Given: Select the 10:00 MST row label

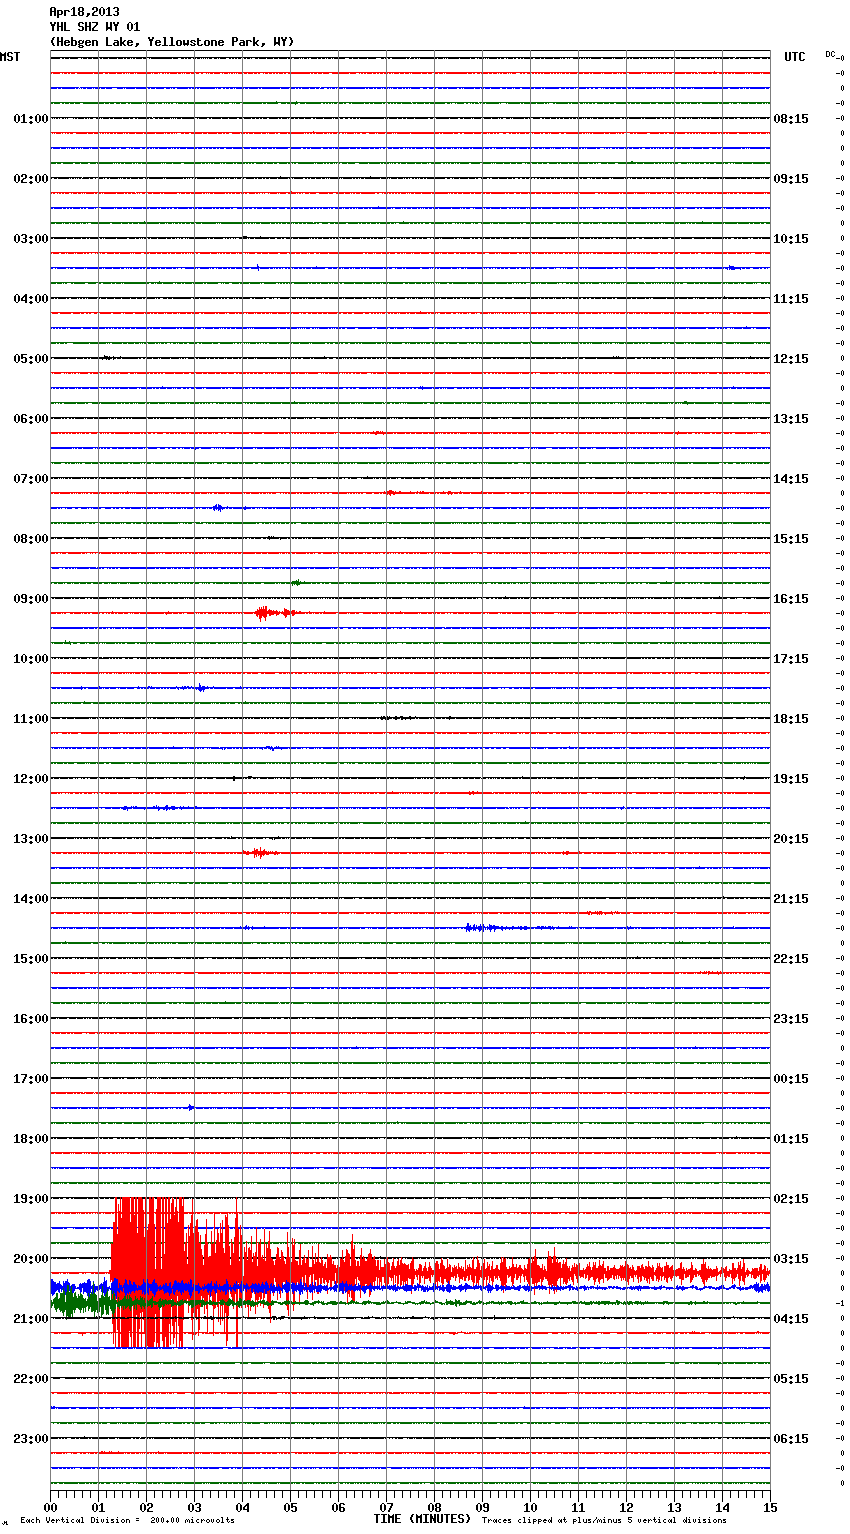Looking at the screenshot, I should [x=30, y=659].
